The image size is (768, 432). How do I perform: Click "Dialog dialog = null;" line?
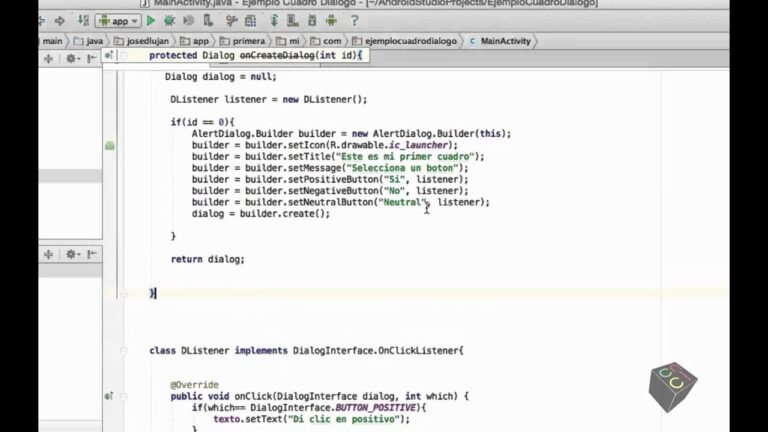click(x=220, y=77)
